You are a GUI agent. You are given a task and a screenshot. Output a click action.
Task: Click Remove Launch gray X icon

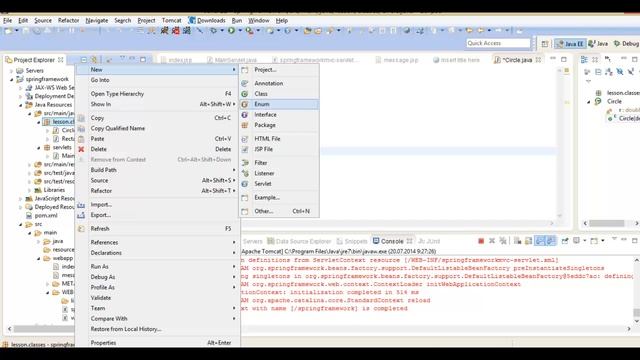click(492, 241)
